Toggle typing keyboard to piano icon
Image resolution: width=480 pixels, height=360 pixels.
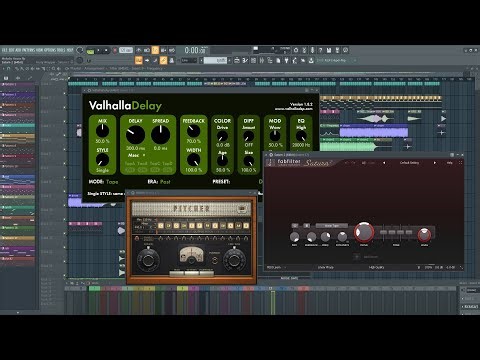138,60
